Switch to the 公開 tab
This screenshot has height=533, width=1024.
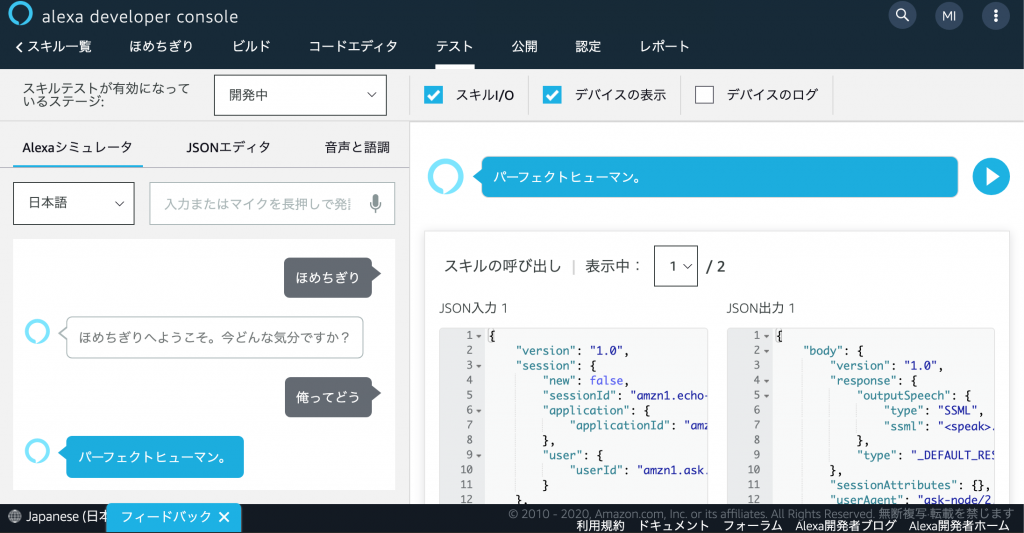524,46
